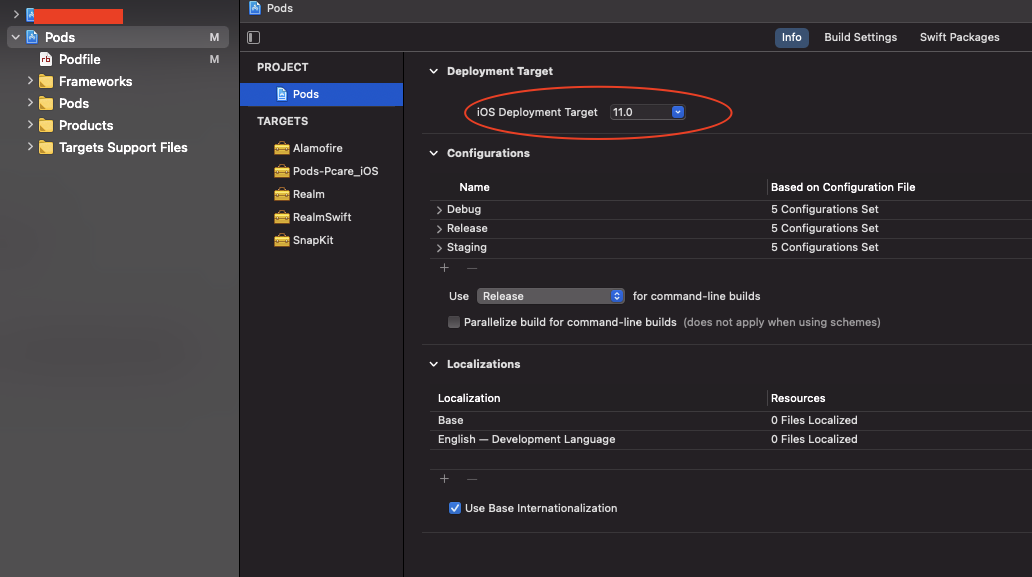The image size is (1032, 577).
Task: Remove a localization with the minus button
Action: (x=471, y=479)
